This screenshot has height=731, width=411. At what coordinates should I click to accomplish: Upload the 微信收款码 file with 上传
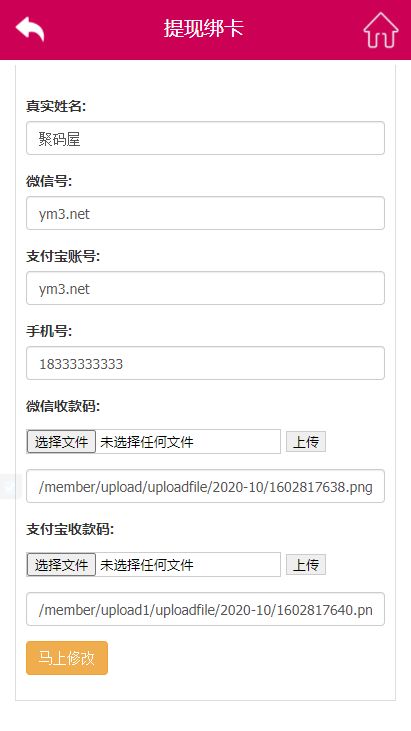click(306, 441)
